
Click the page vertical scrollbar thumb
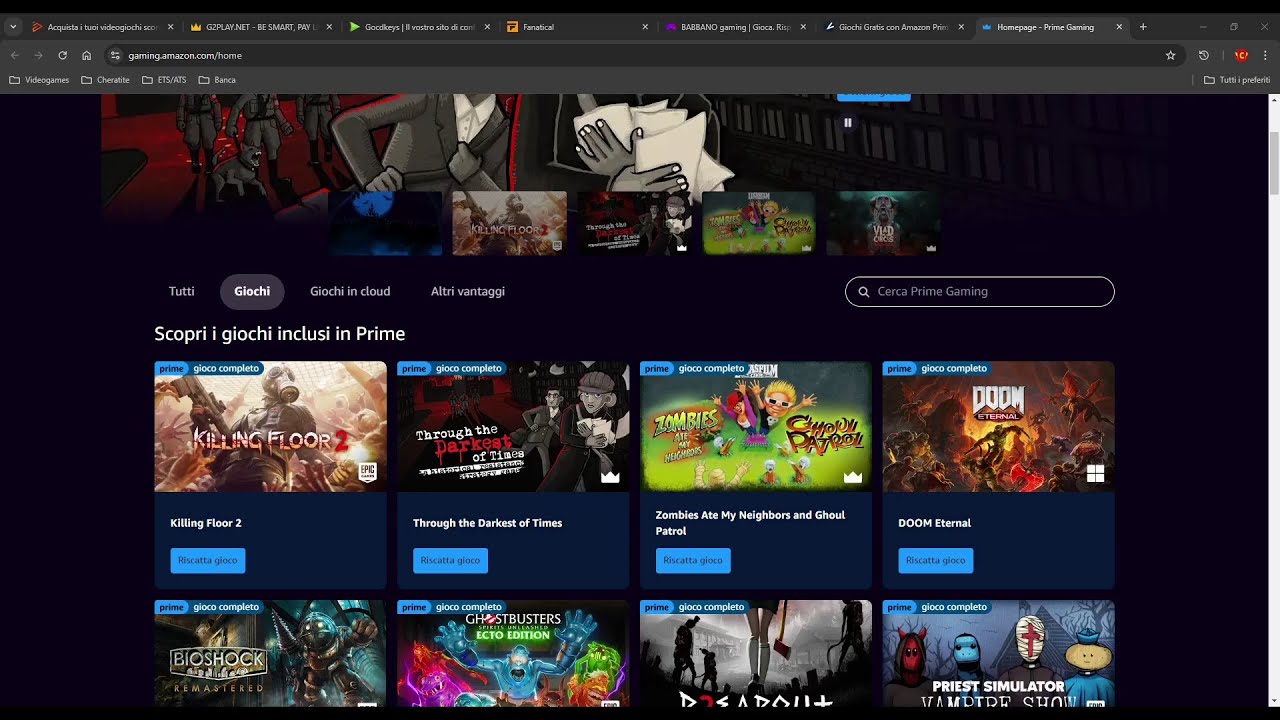pos(1274,162)
